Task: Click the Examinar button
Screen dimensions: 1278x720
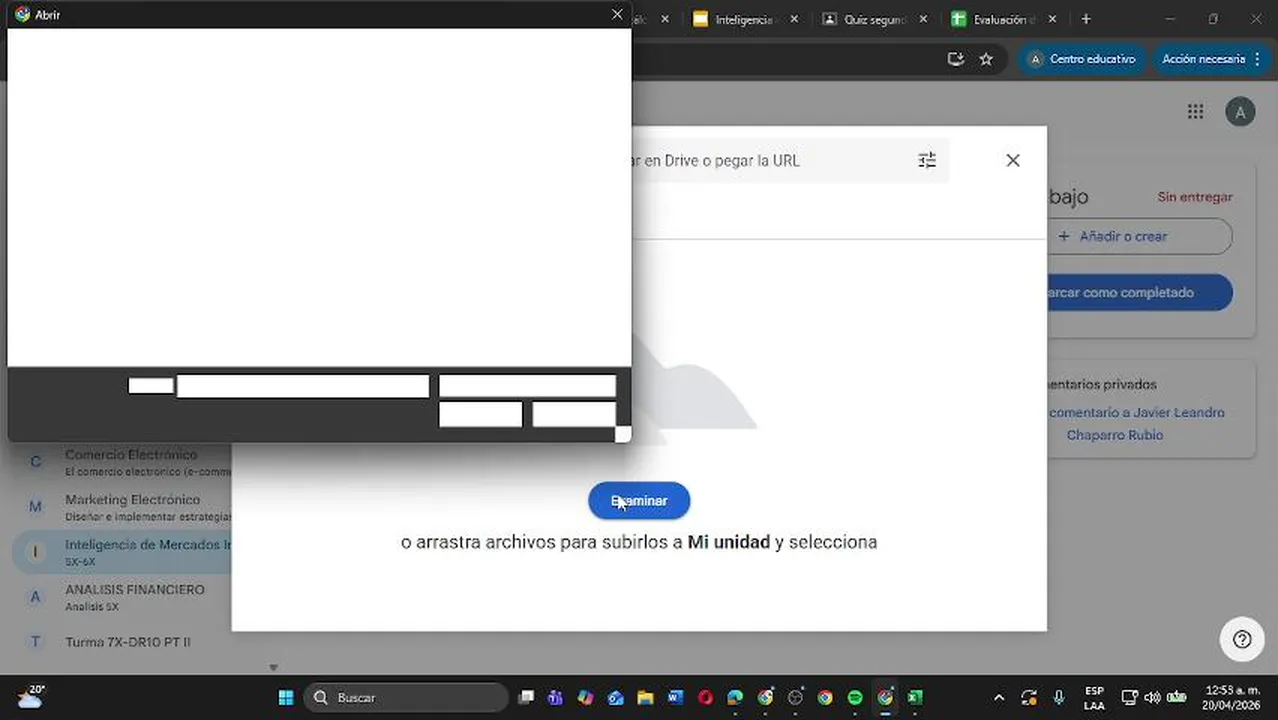Action: coord(639,501)
